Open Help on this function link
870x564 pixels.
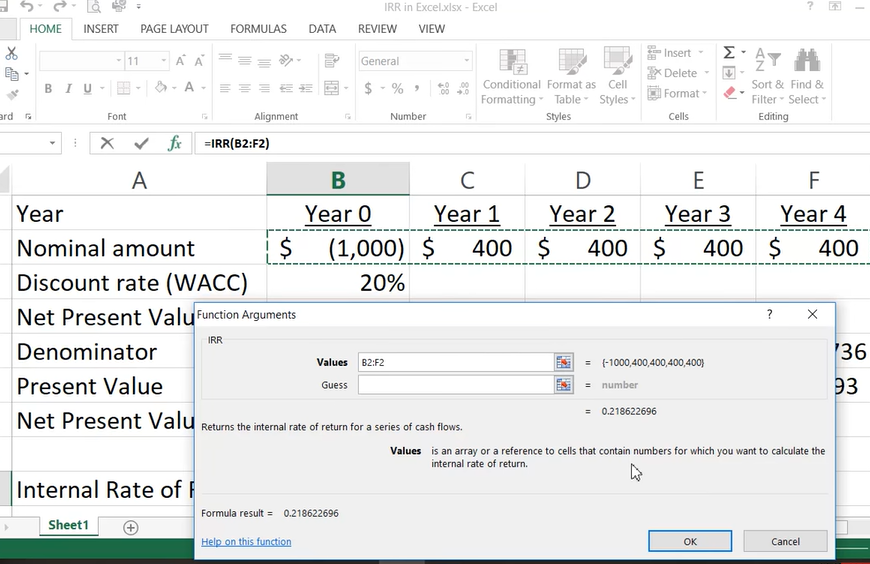[x=246, y=542]
